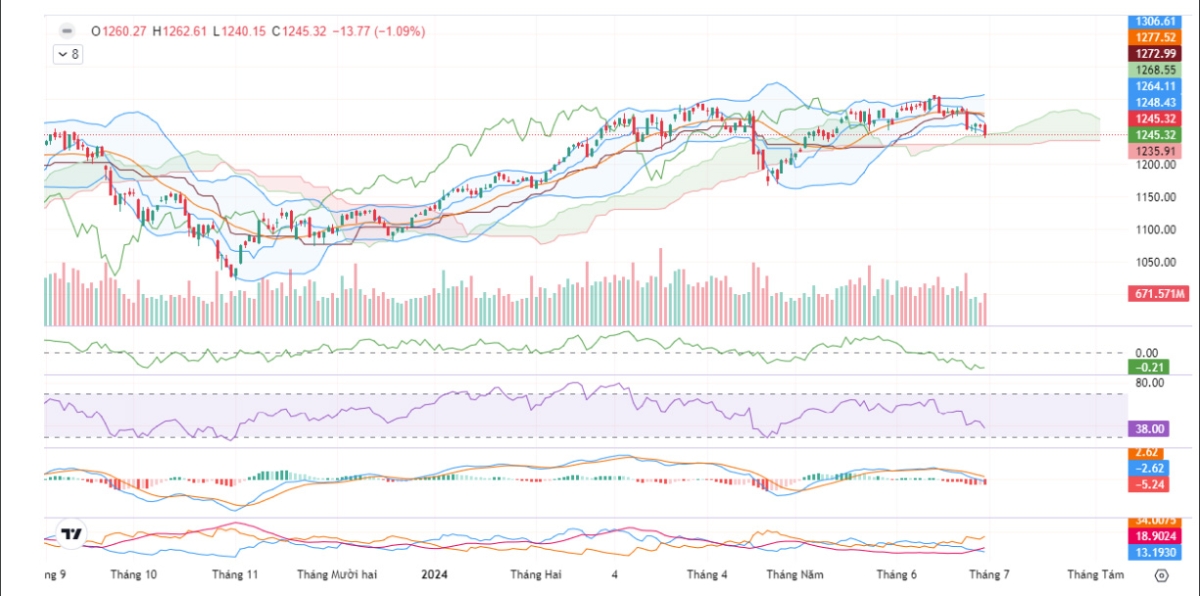Click the Tháng Tám future date label
This screenshot has width=1200, height=596.
tap(1095, 575)
